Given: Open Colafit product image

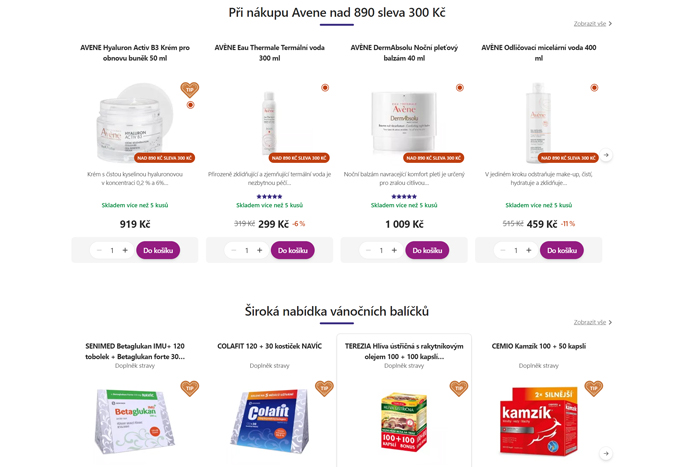Looking at the screenshot, I should pos(270,421).
